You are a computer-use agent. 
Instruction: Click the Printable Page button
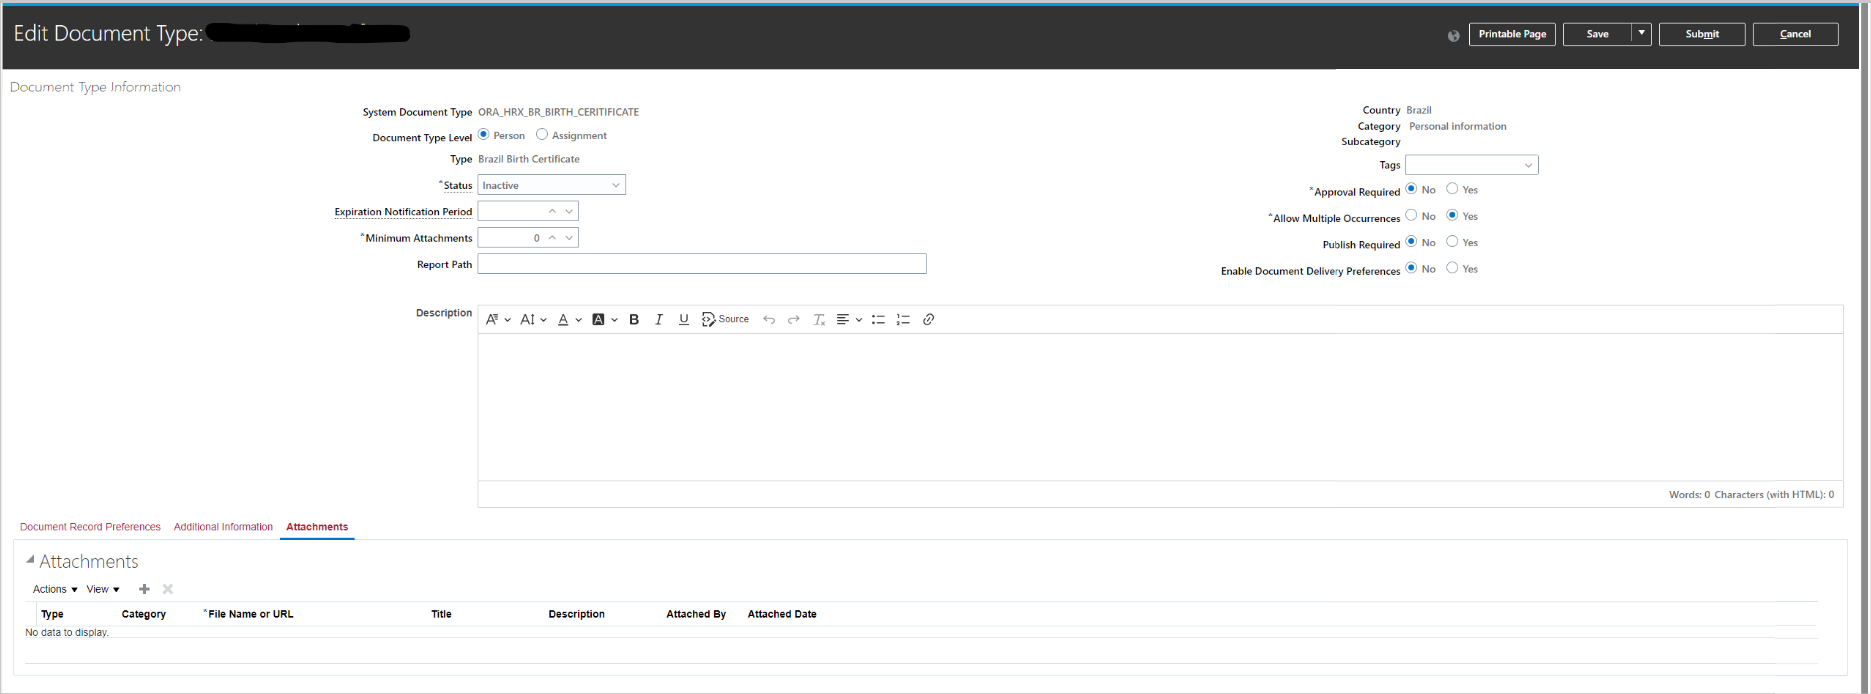click(x=1512, y=34)
